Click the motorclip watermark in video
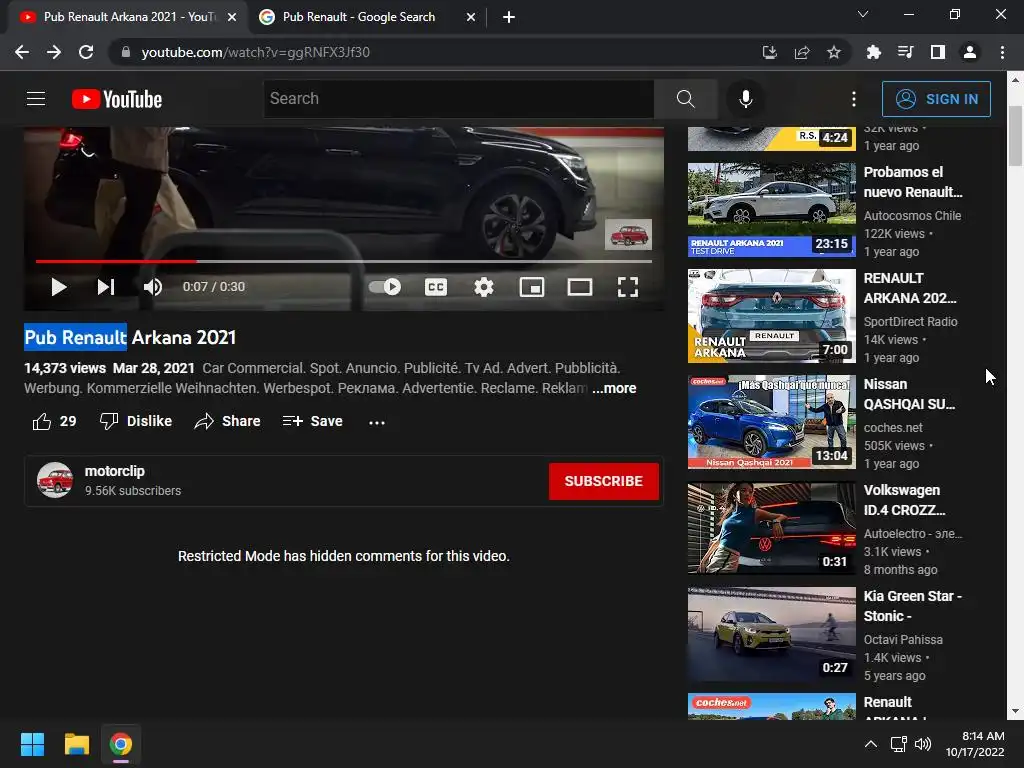Viewport: 1024px width, 768px height. pos(628,234)
